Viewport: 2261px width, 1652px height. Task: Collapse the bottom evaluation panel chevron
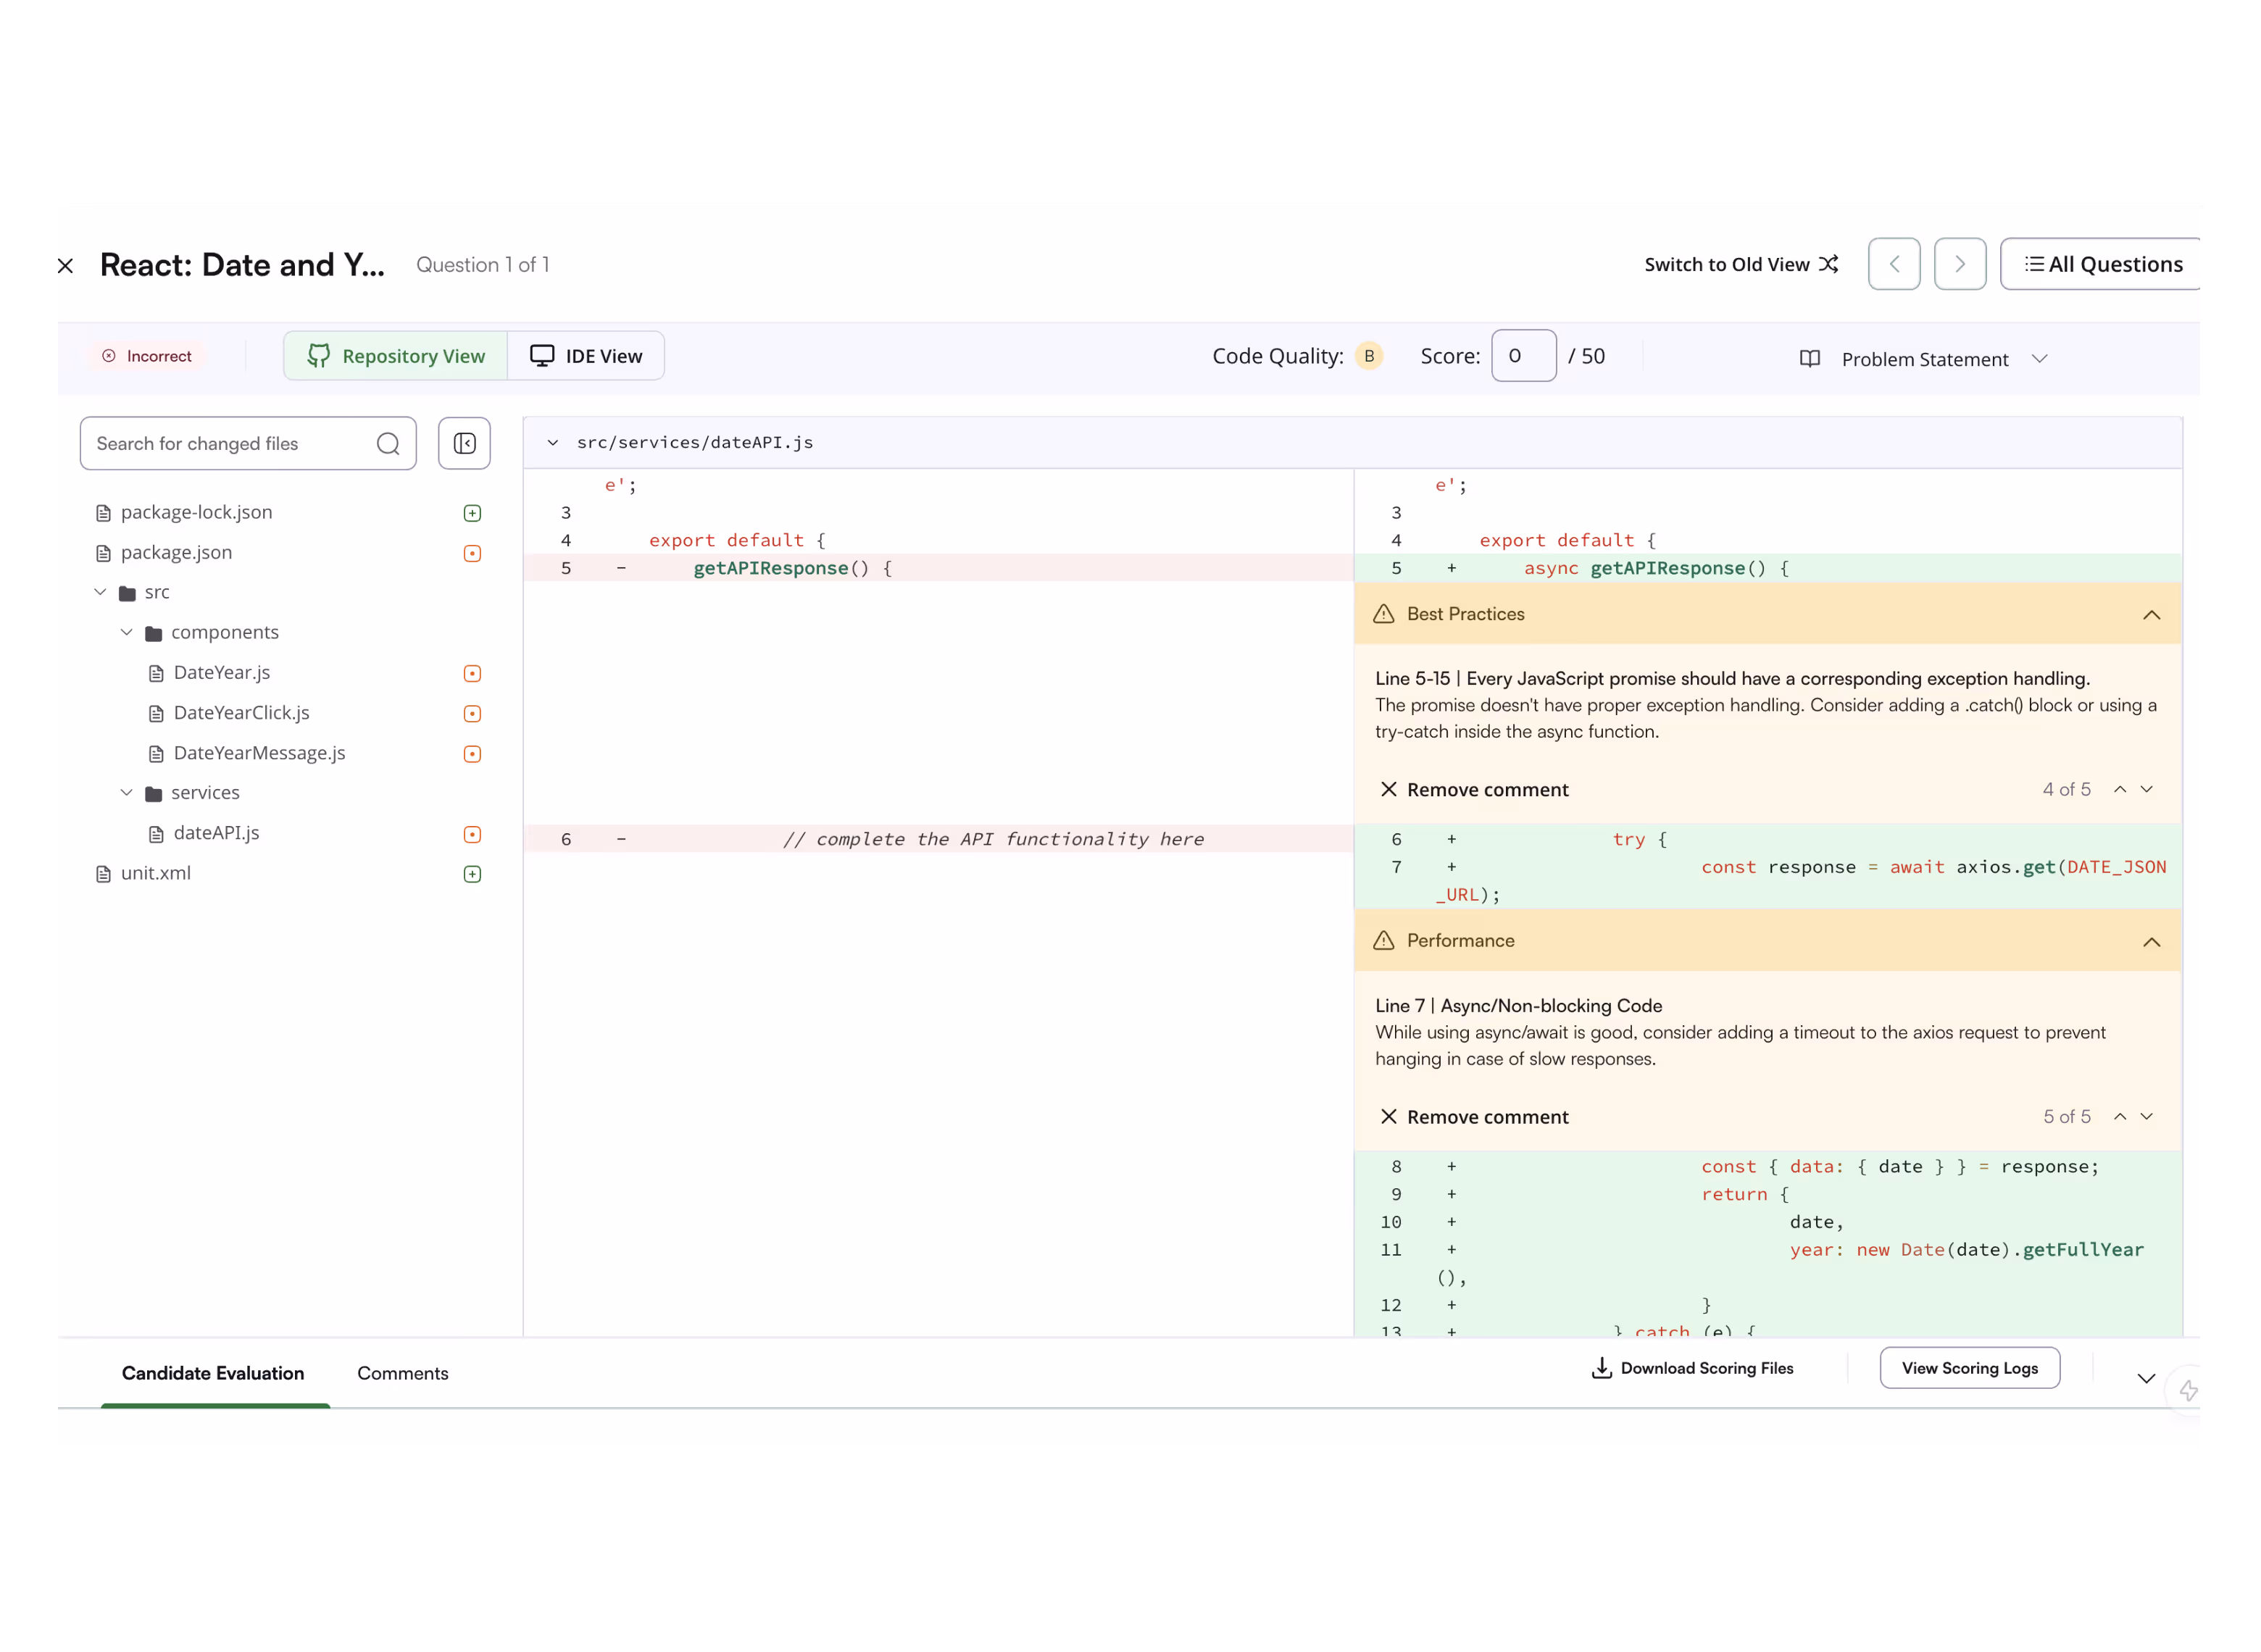(2146, 1378)
